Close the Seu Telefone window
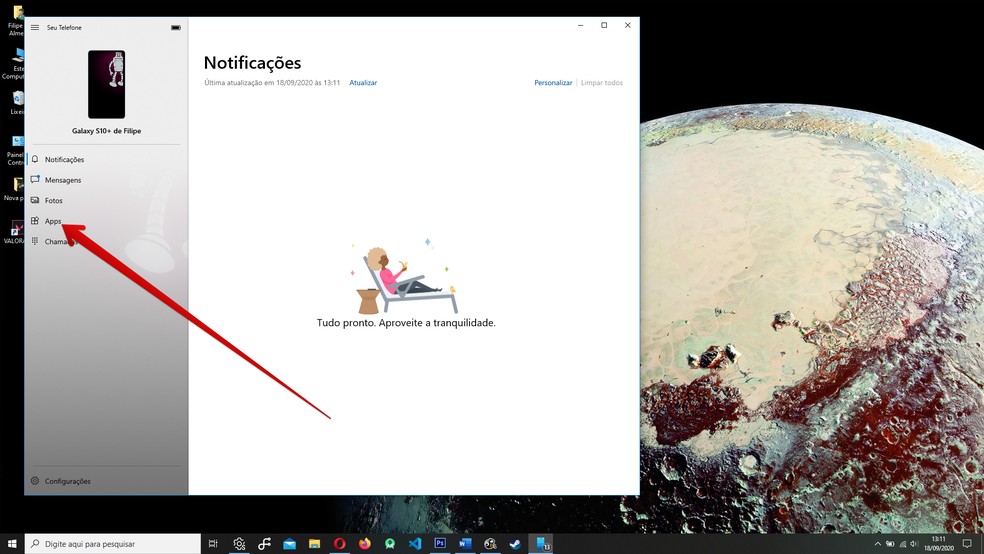 (628, 26)
